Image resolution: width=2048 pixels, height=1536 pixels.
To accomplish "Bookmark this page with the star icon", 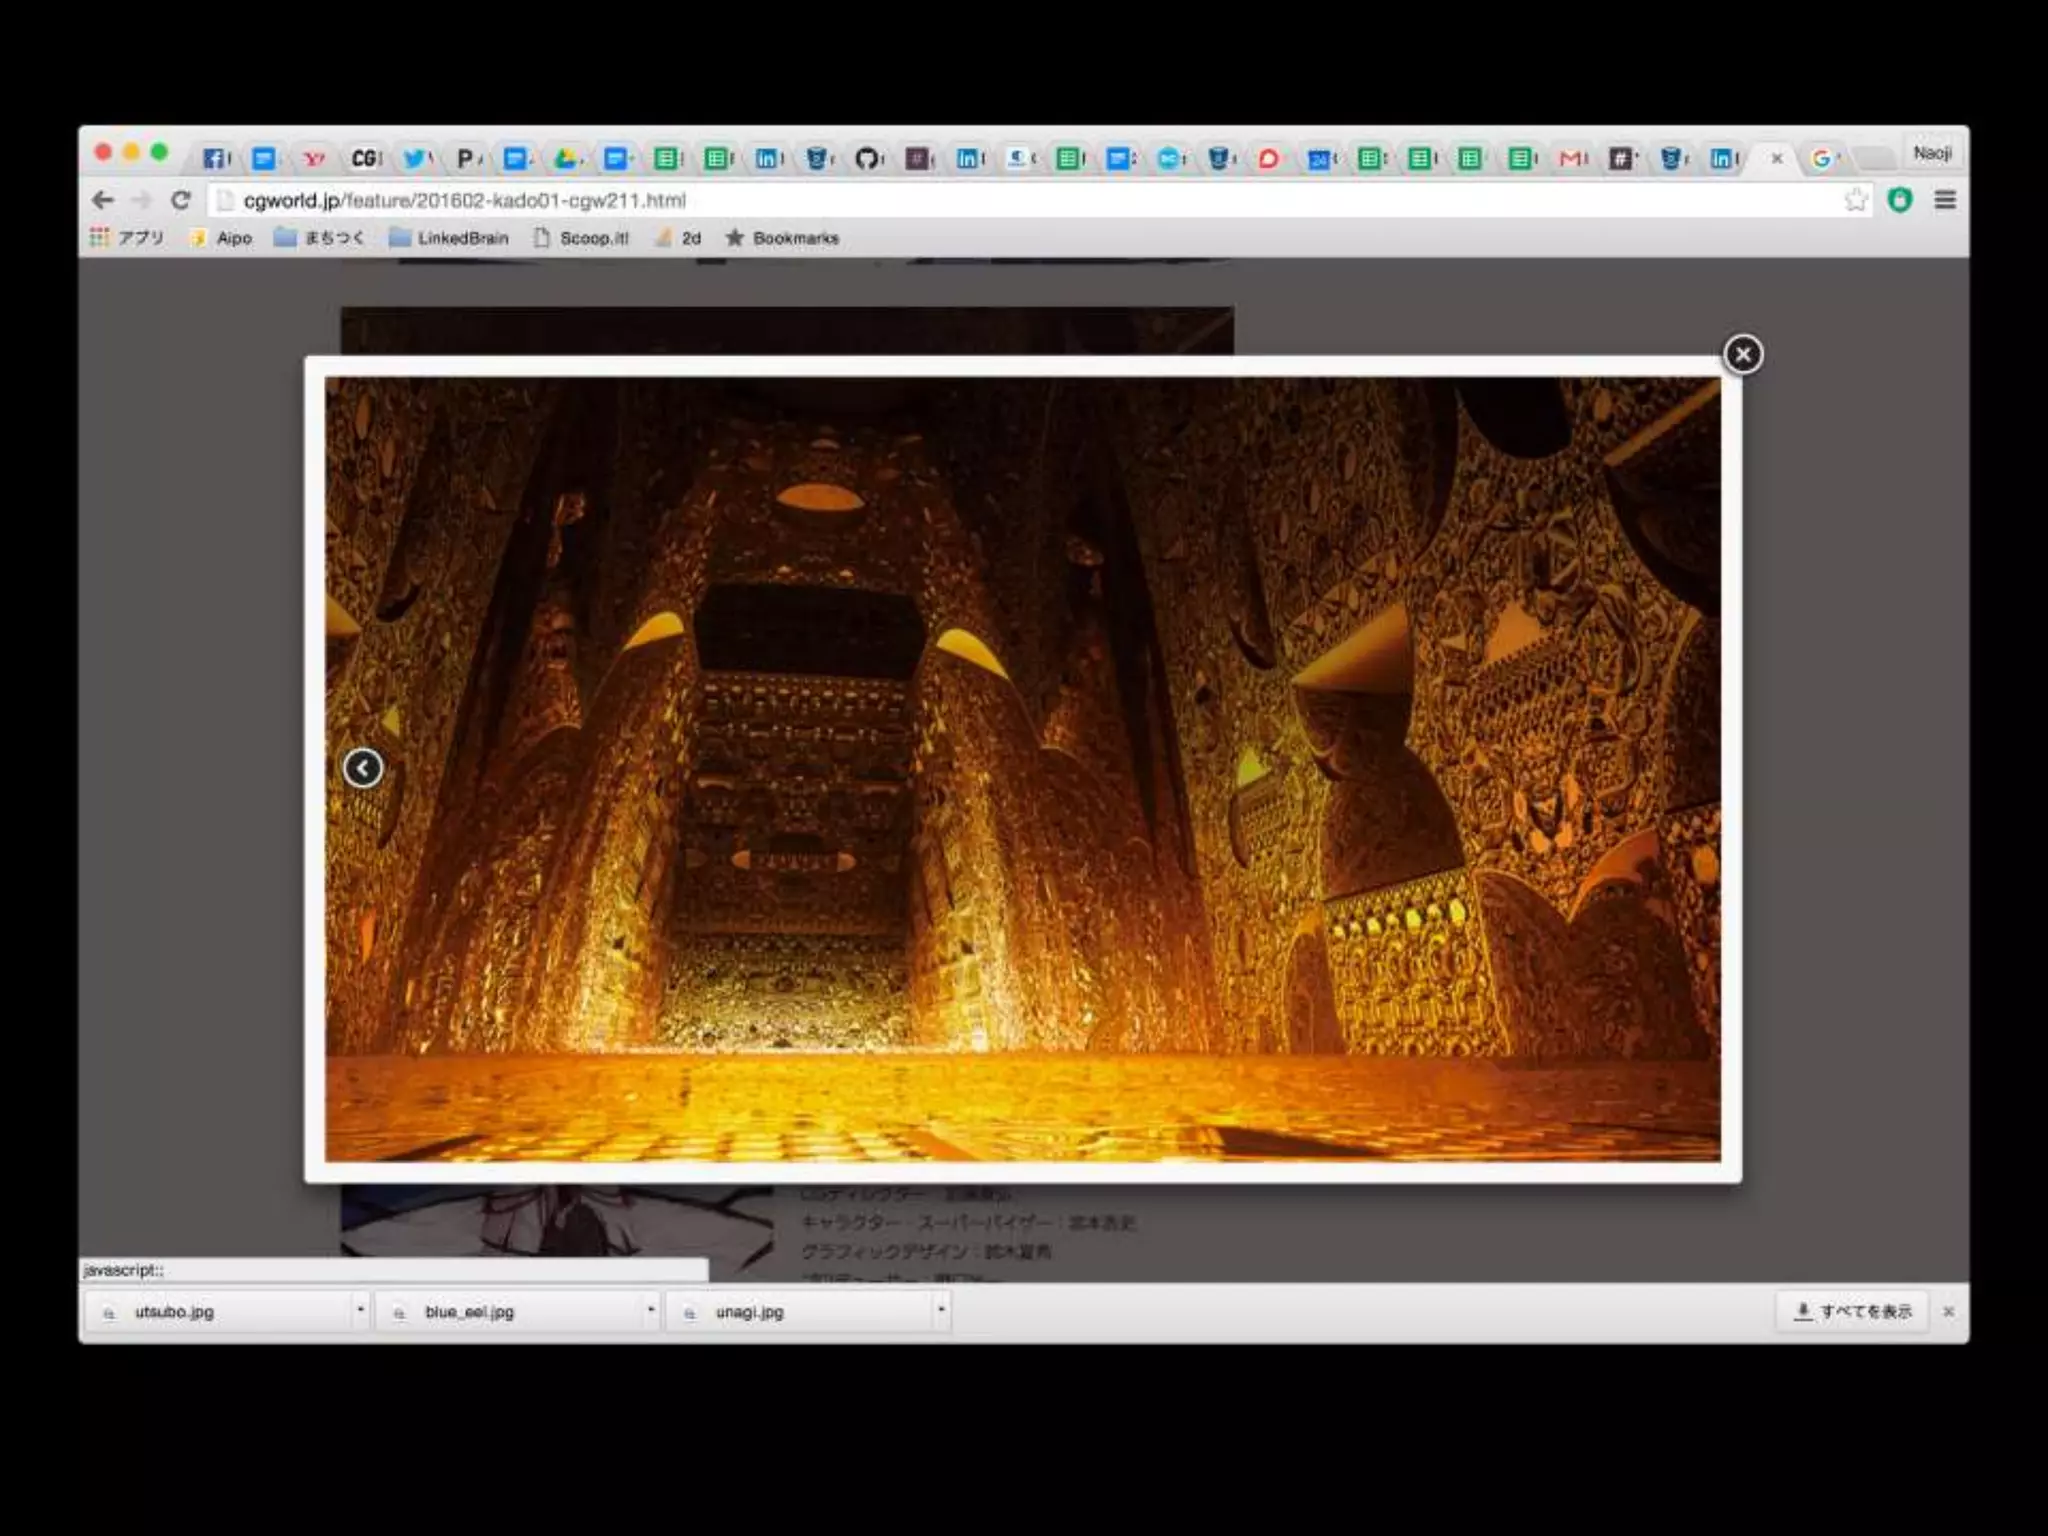I will tap(1855, 200).
